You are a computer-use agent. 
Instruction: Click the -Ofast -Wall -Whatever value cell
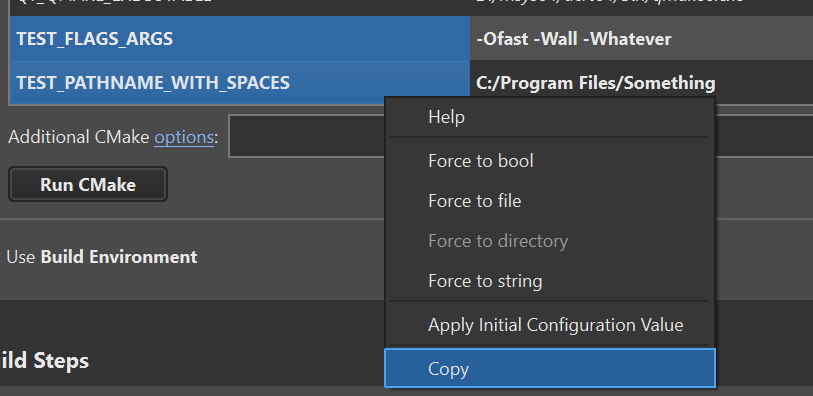pyautogui.click(x=641, y=39)
